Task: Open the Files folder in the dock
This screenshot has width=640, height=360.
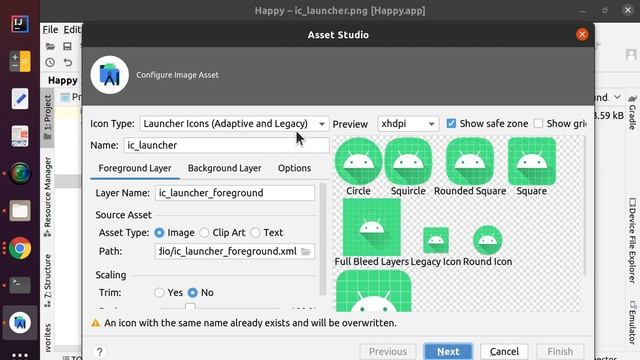Action: pos(20,211)
